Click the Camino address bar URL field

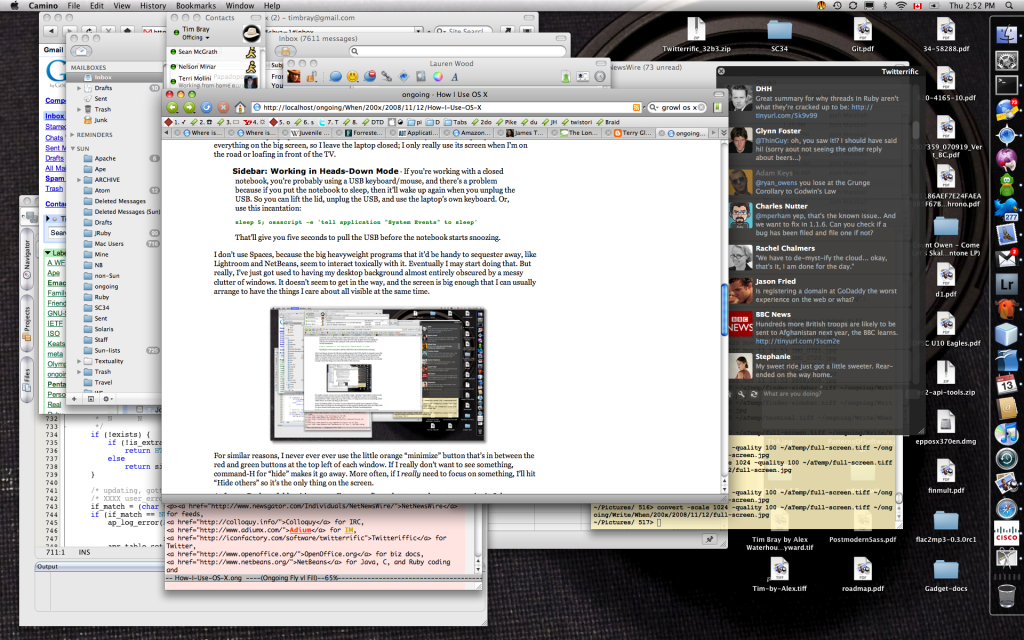pos(441,108)
